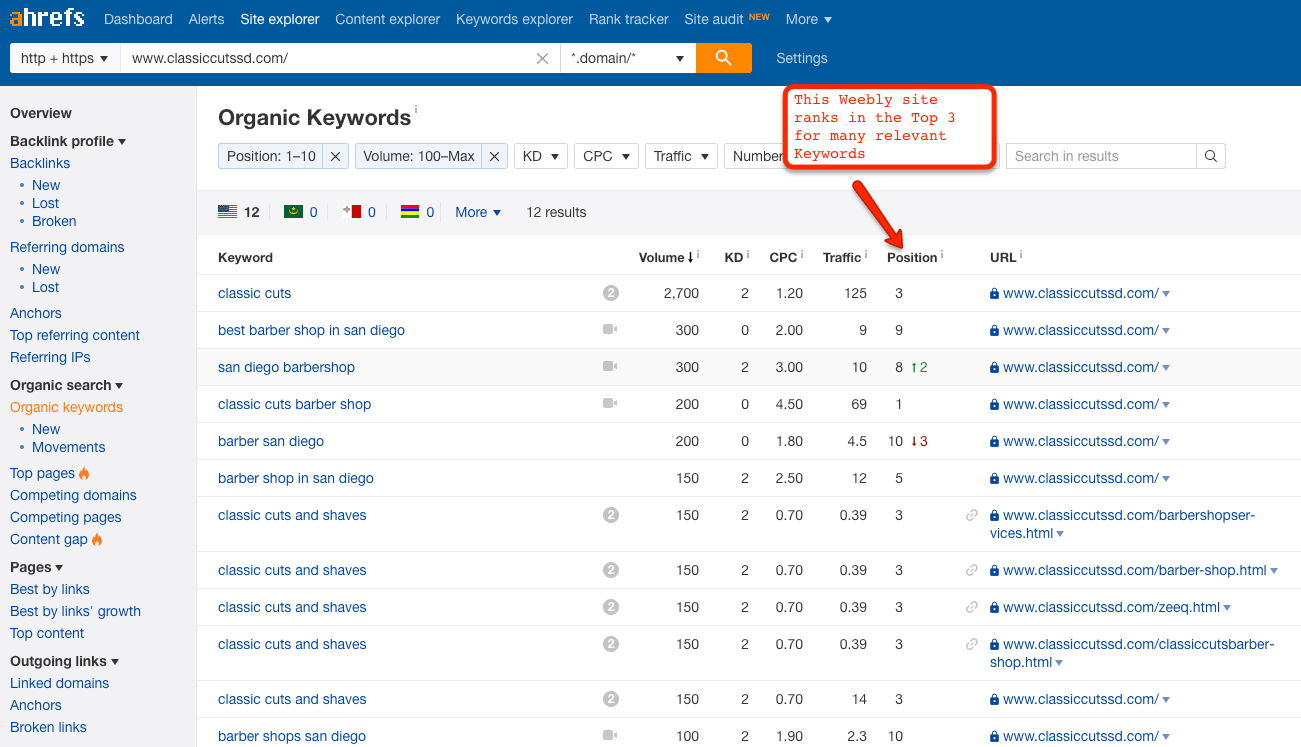Open Linked domains in sidebar
The height and width of the screenshot is (747, 1301).
click(x=59, y=683)
